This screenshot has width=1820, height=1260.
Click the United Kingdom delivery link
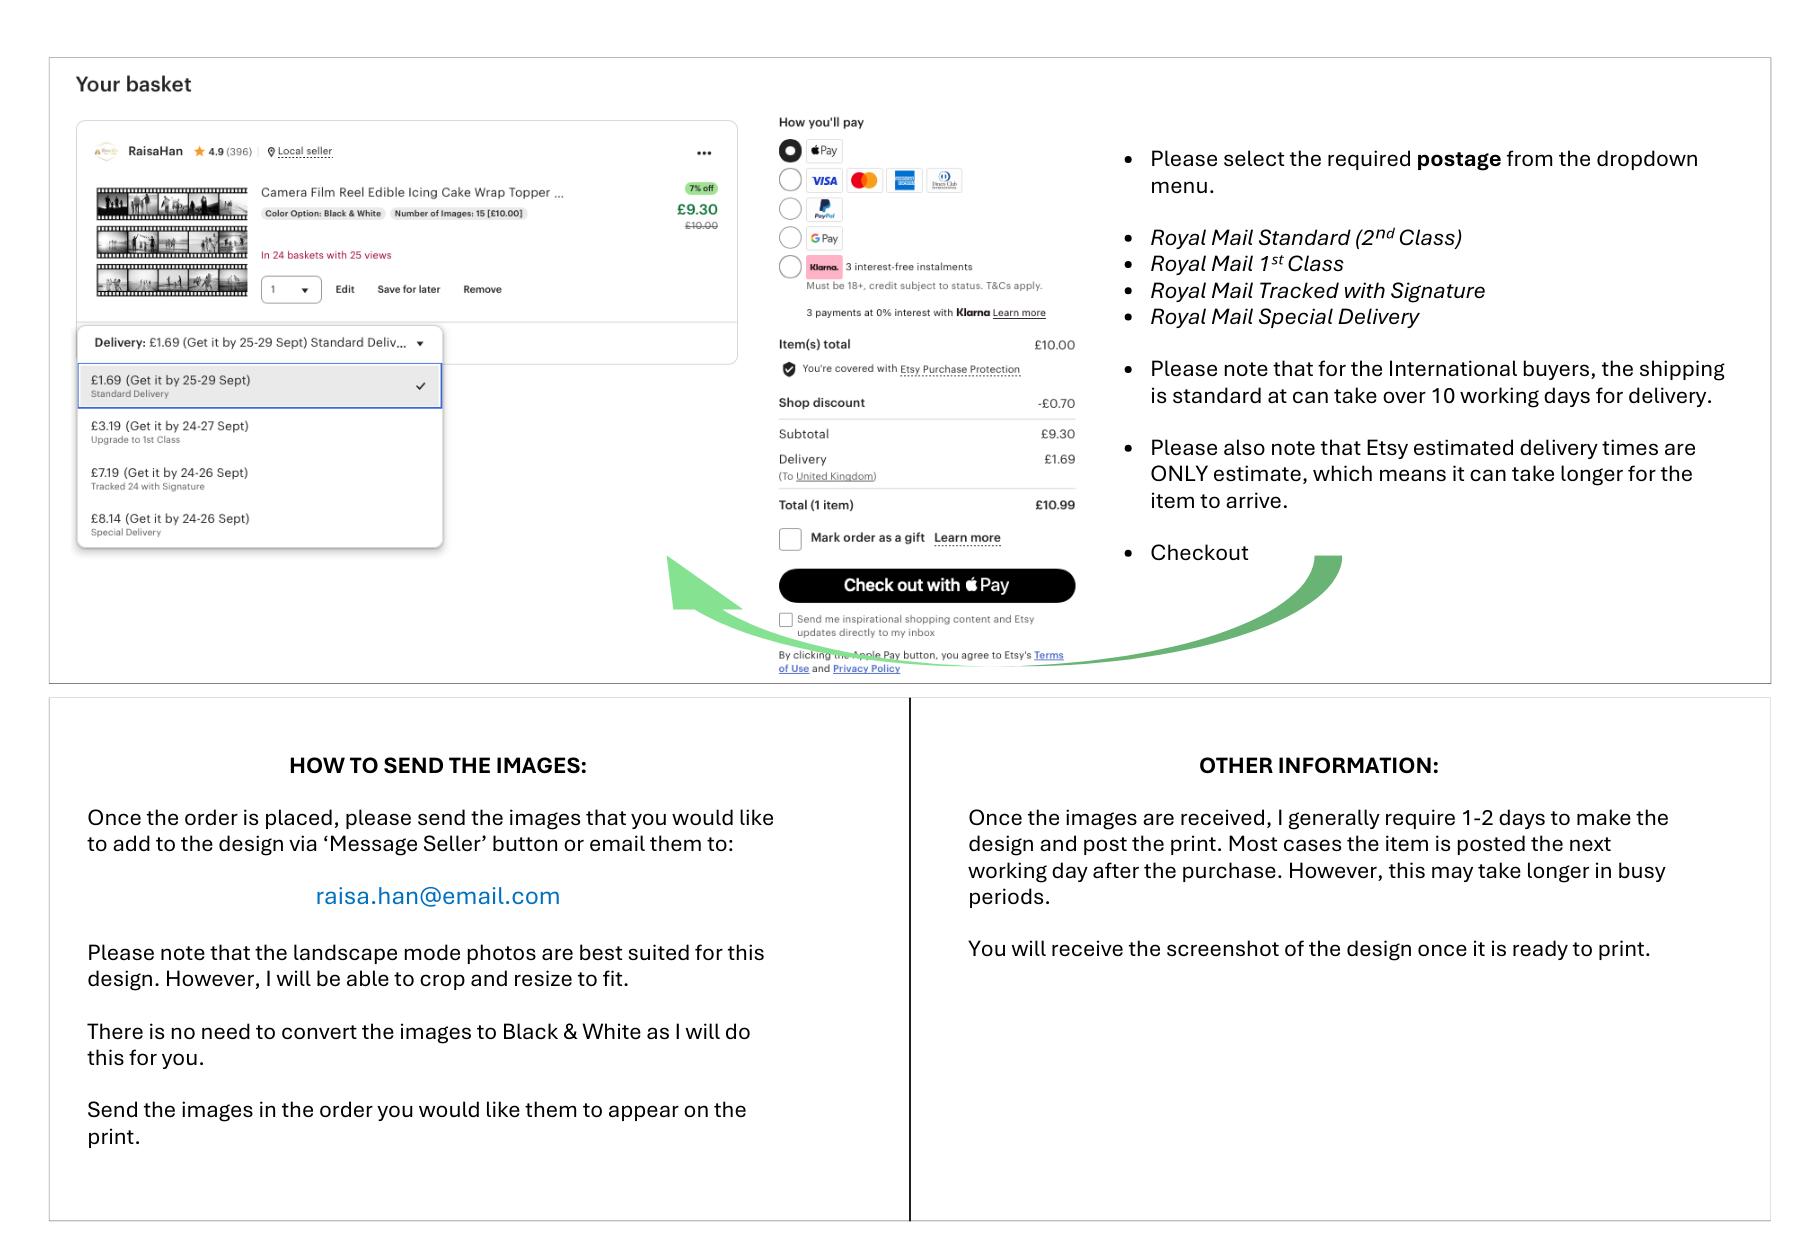coord(835,477)
